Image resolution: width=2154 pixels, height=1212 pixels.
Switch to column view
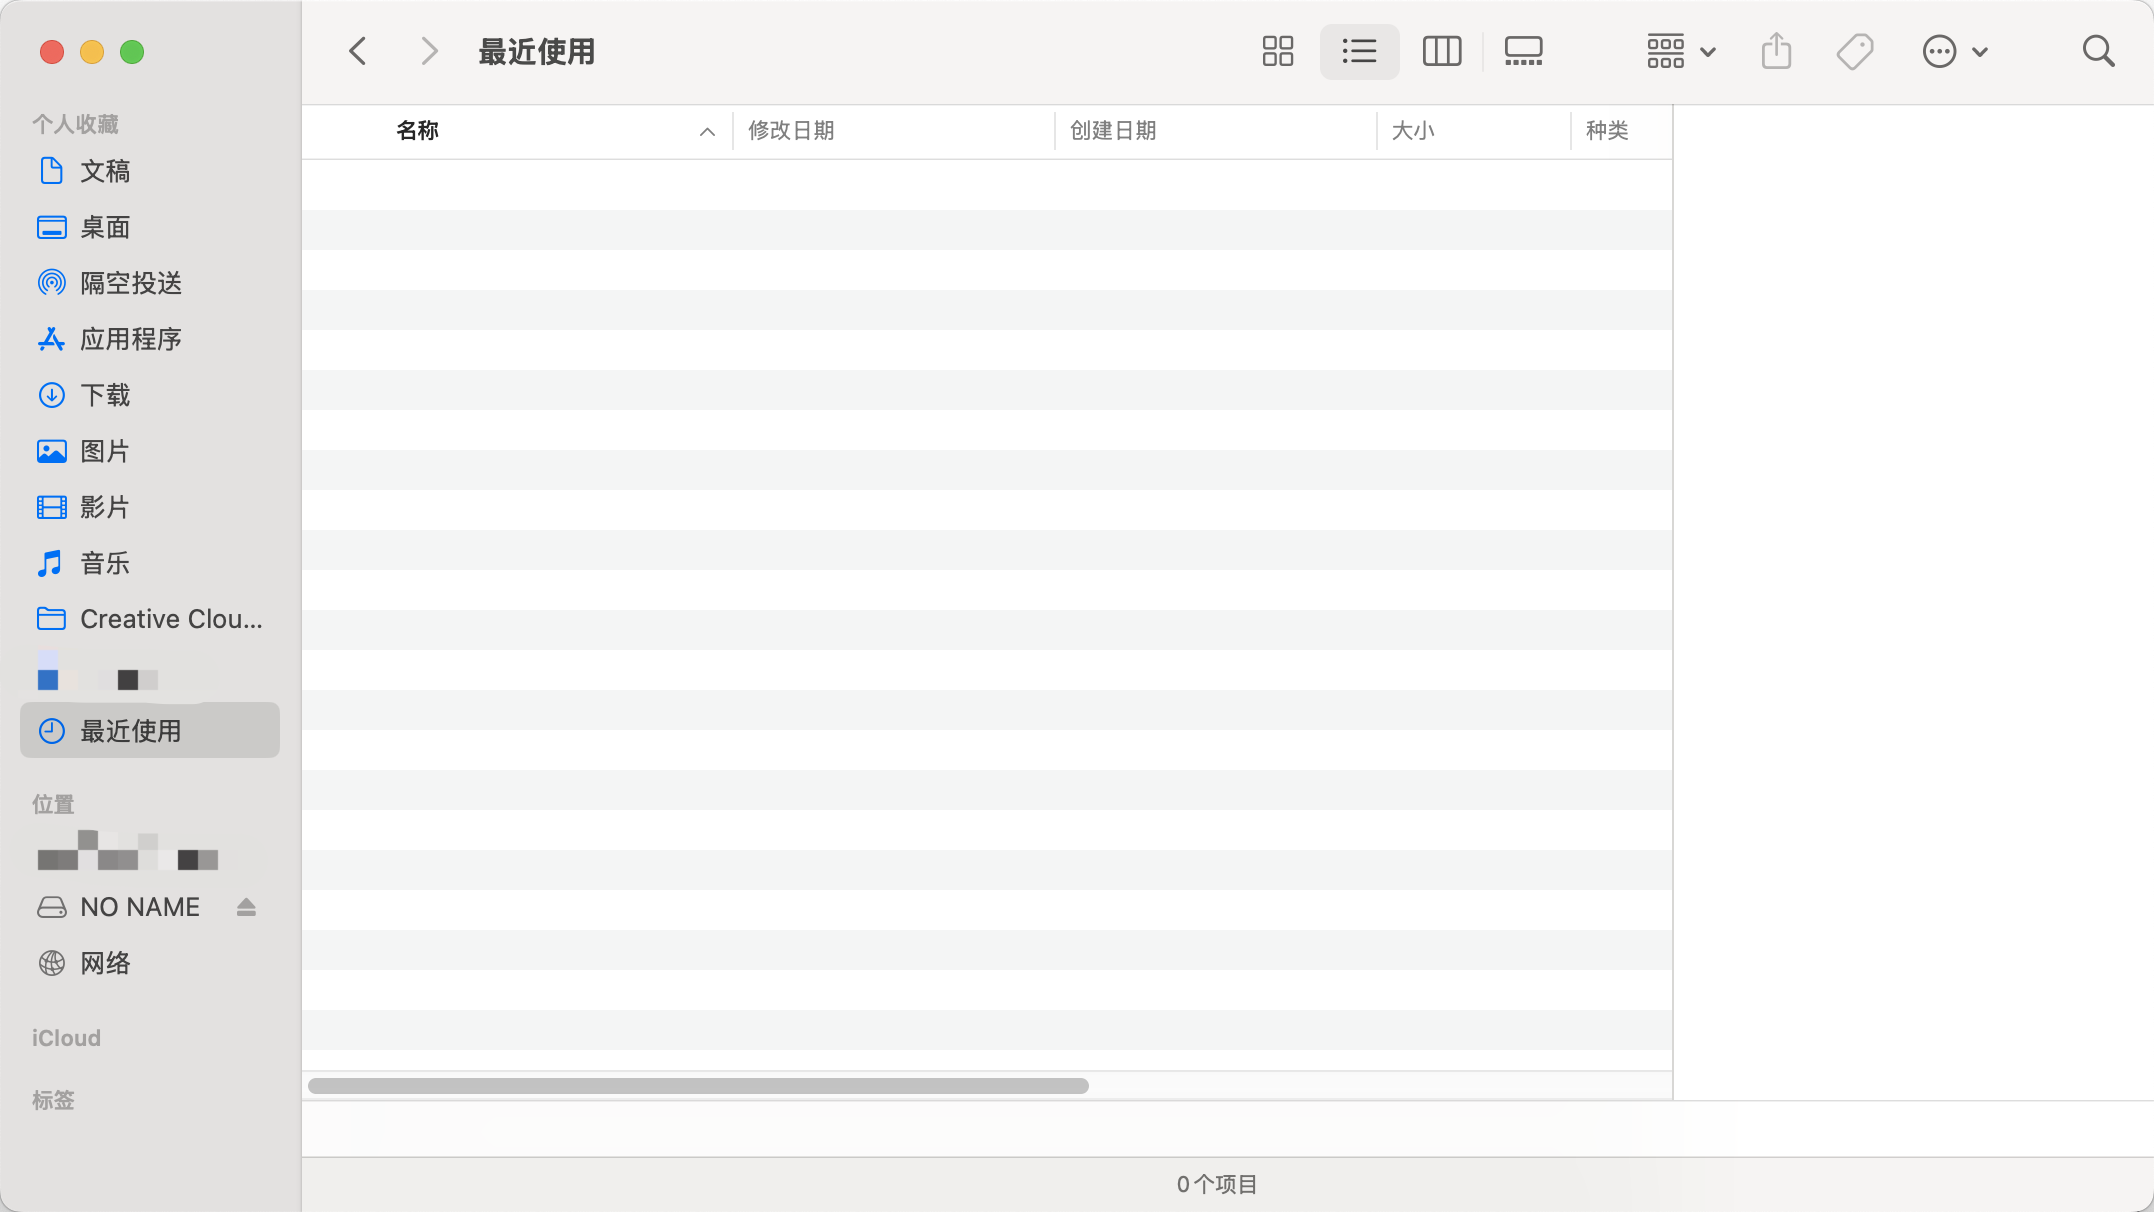pos(1441,51)
